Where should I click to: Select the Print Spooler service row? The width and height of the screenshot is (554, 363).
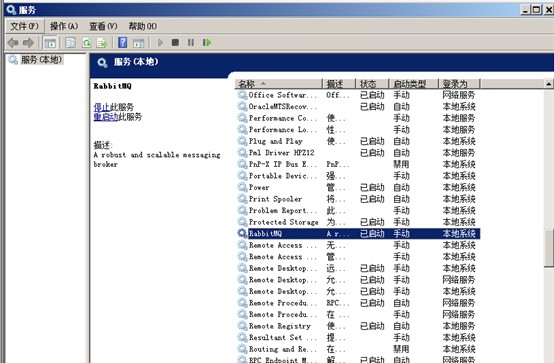[x=358, y=199]
